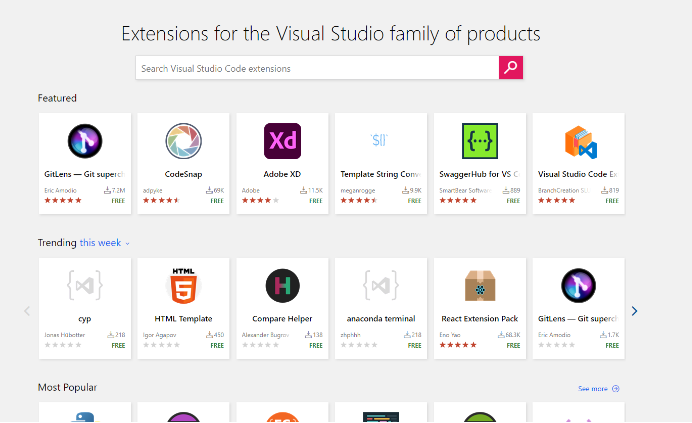
Task: Go to next Trending extensions page arrow
Action: (x=634, y=311)
